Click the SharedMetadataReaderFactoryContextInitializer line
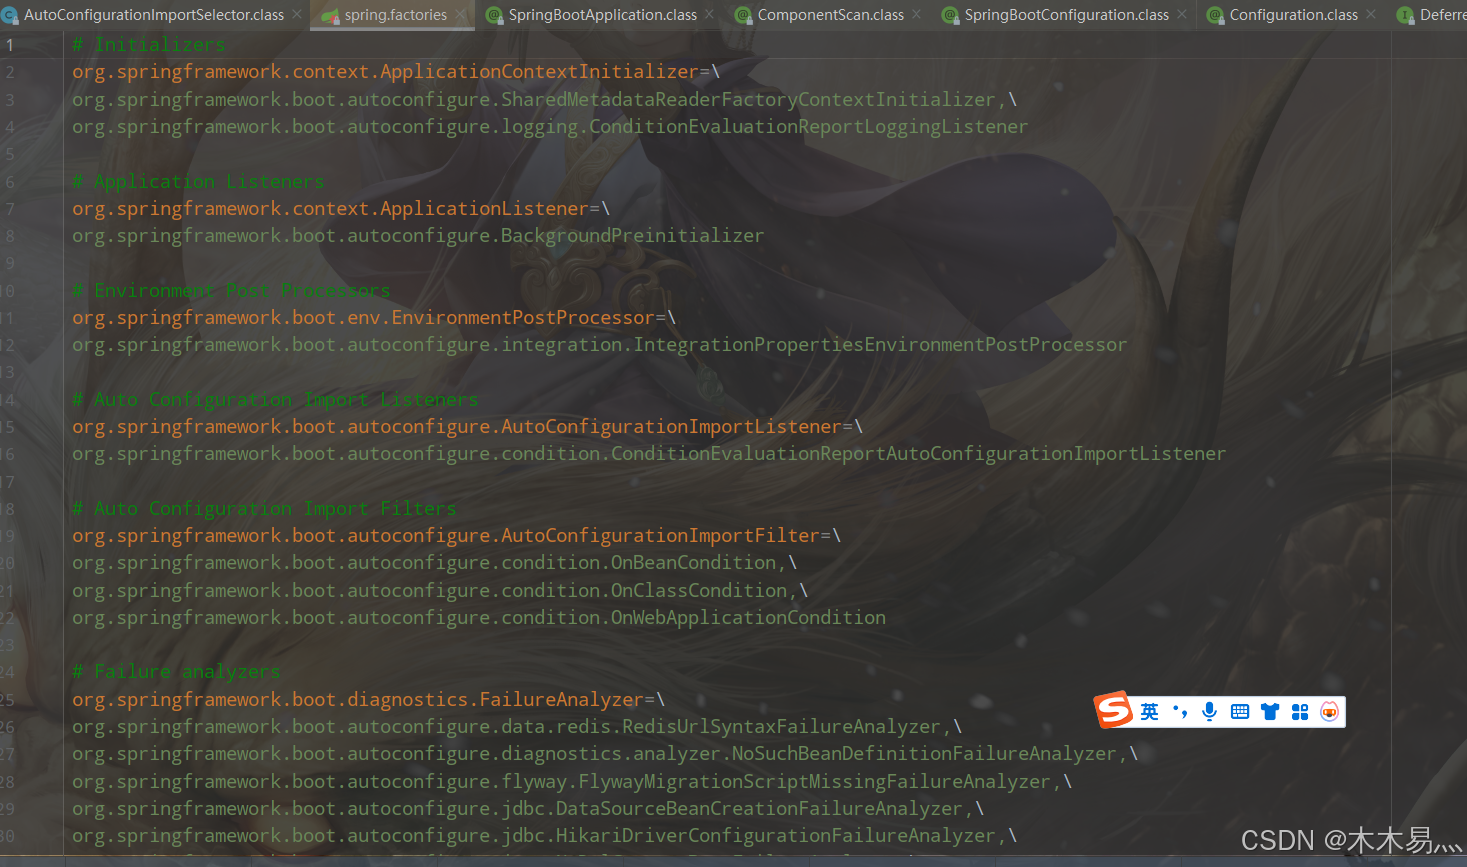The height and width of the screenshot is (867, 1467). point(545,99)
